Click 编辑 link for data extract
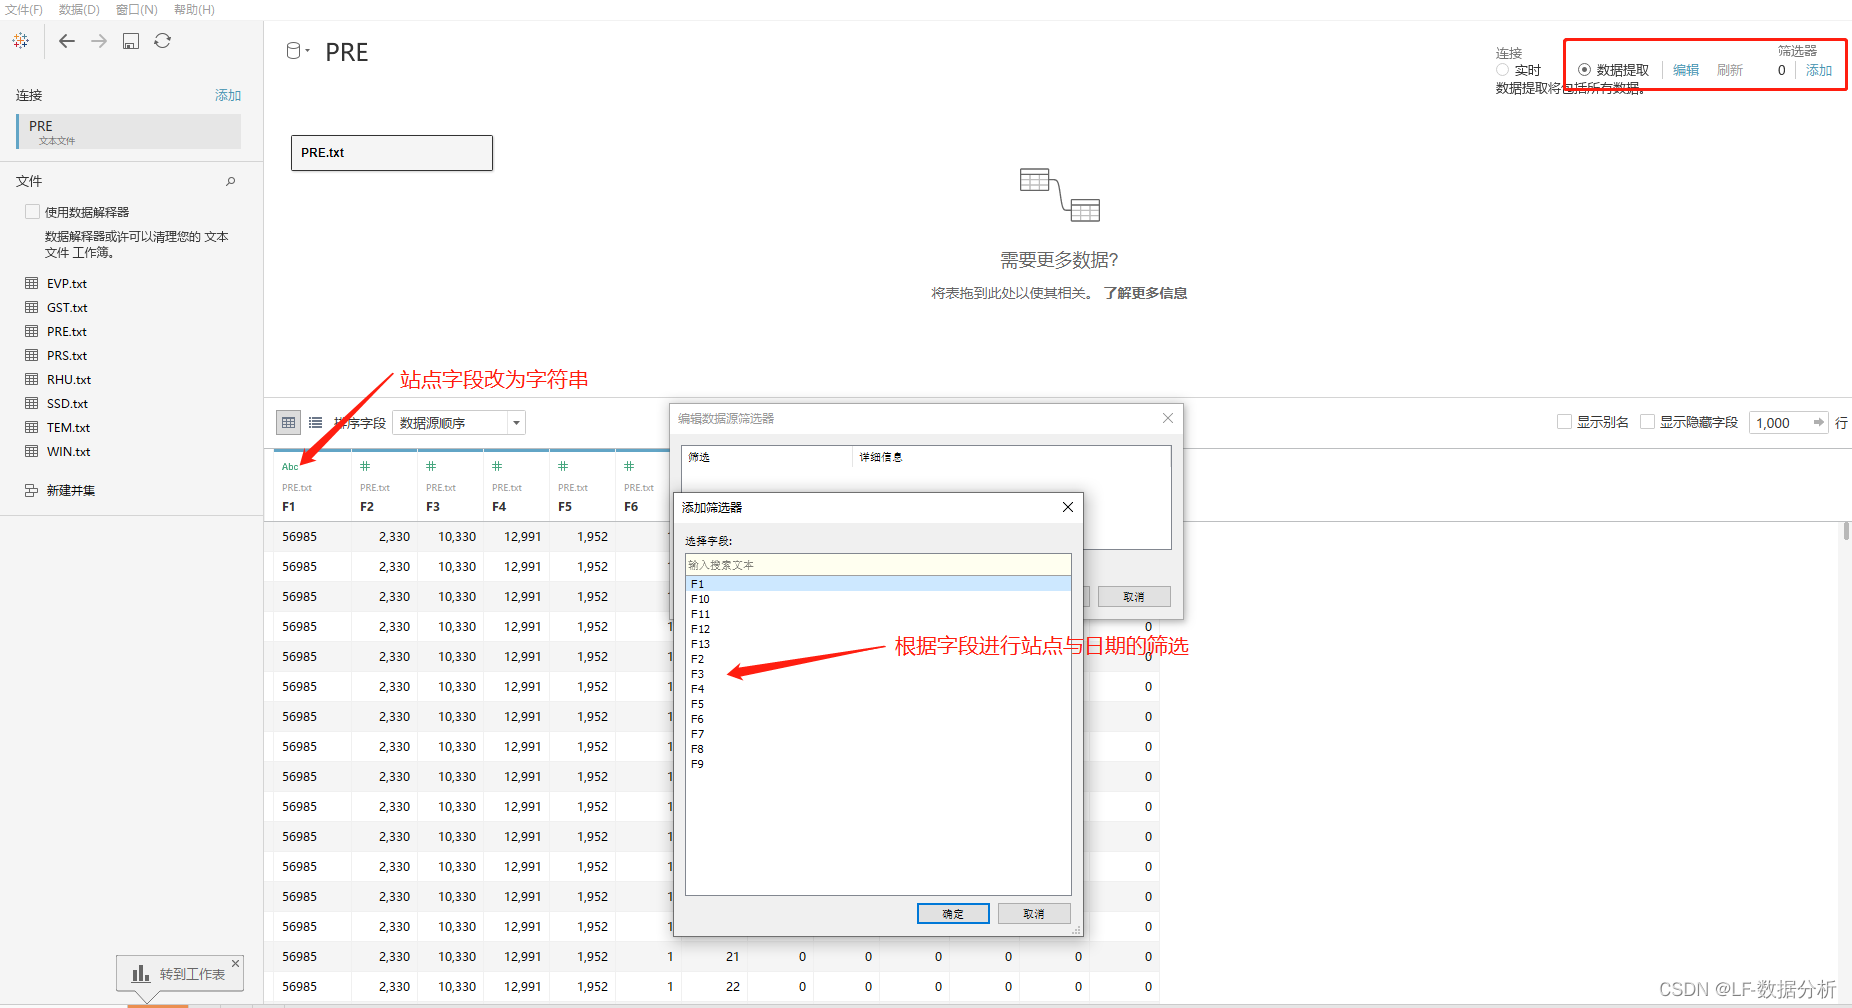The height and width of the screenshot is (1008, 1852). 1686,70
